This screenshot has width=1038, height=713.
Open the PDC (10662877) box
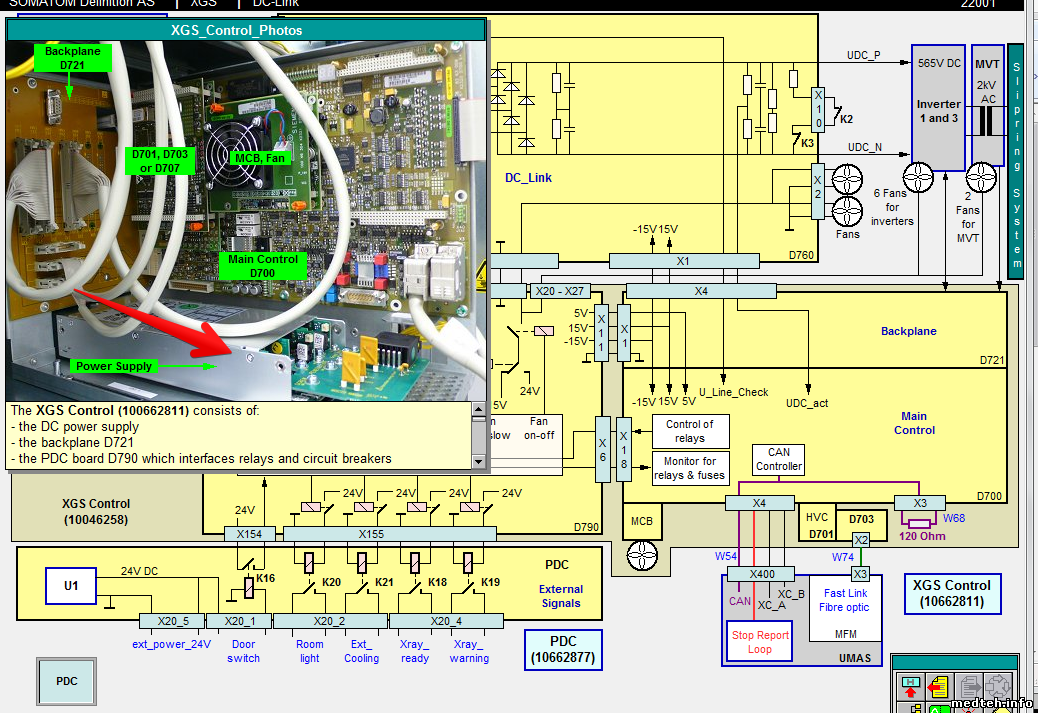[563, 650]
